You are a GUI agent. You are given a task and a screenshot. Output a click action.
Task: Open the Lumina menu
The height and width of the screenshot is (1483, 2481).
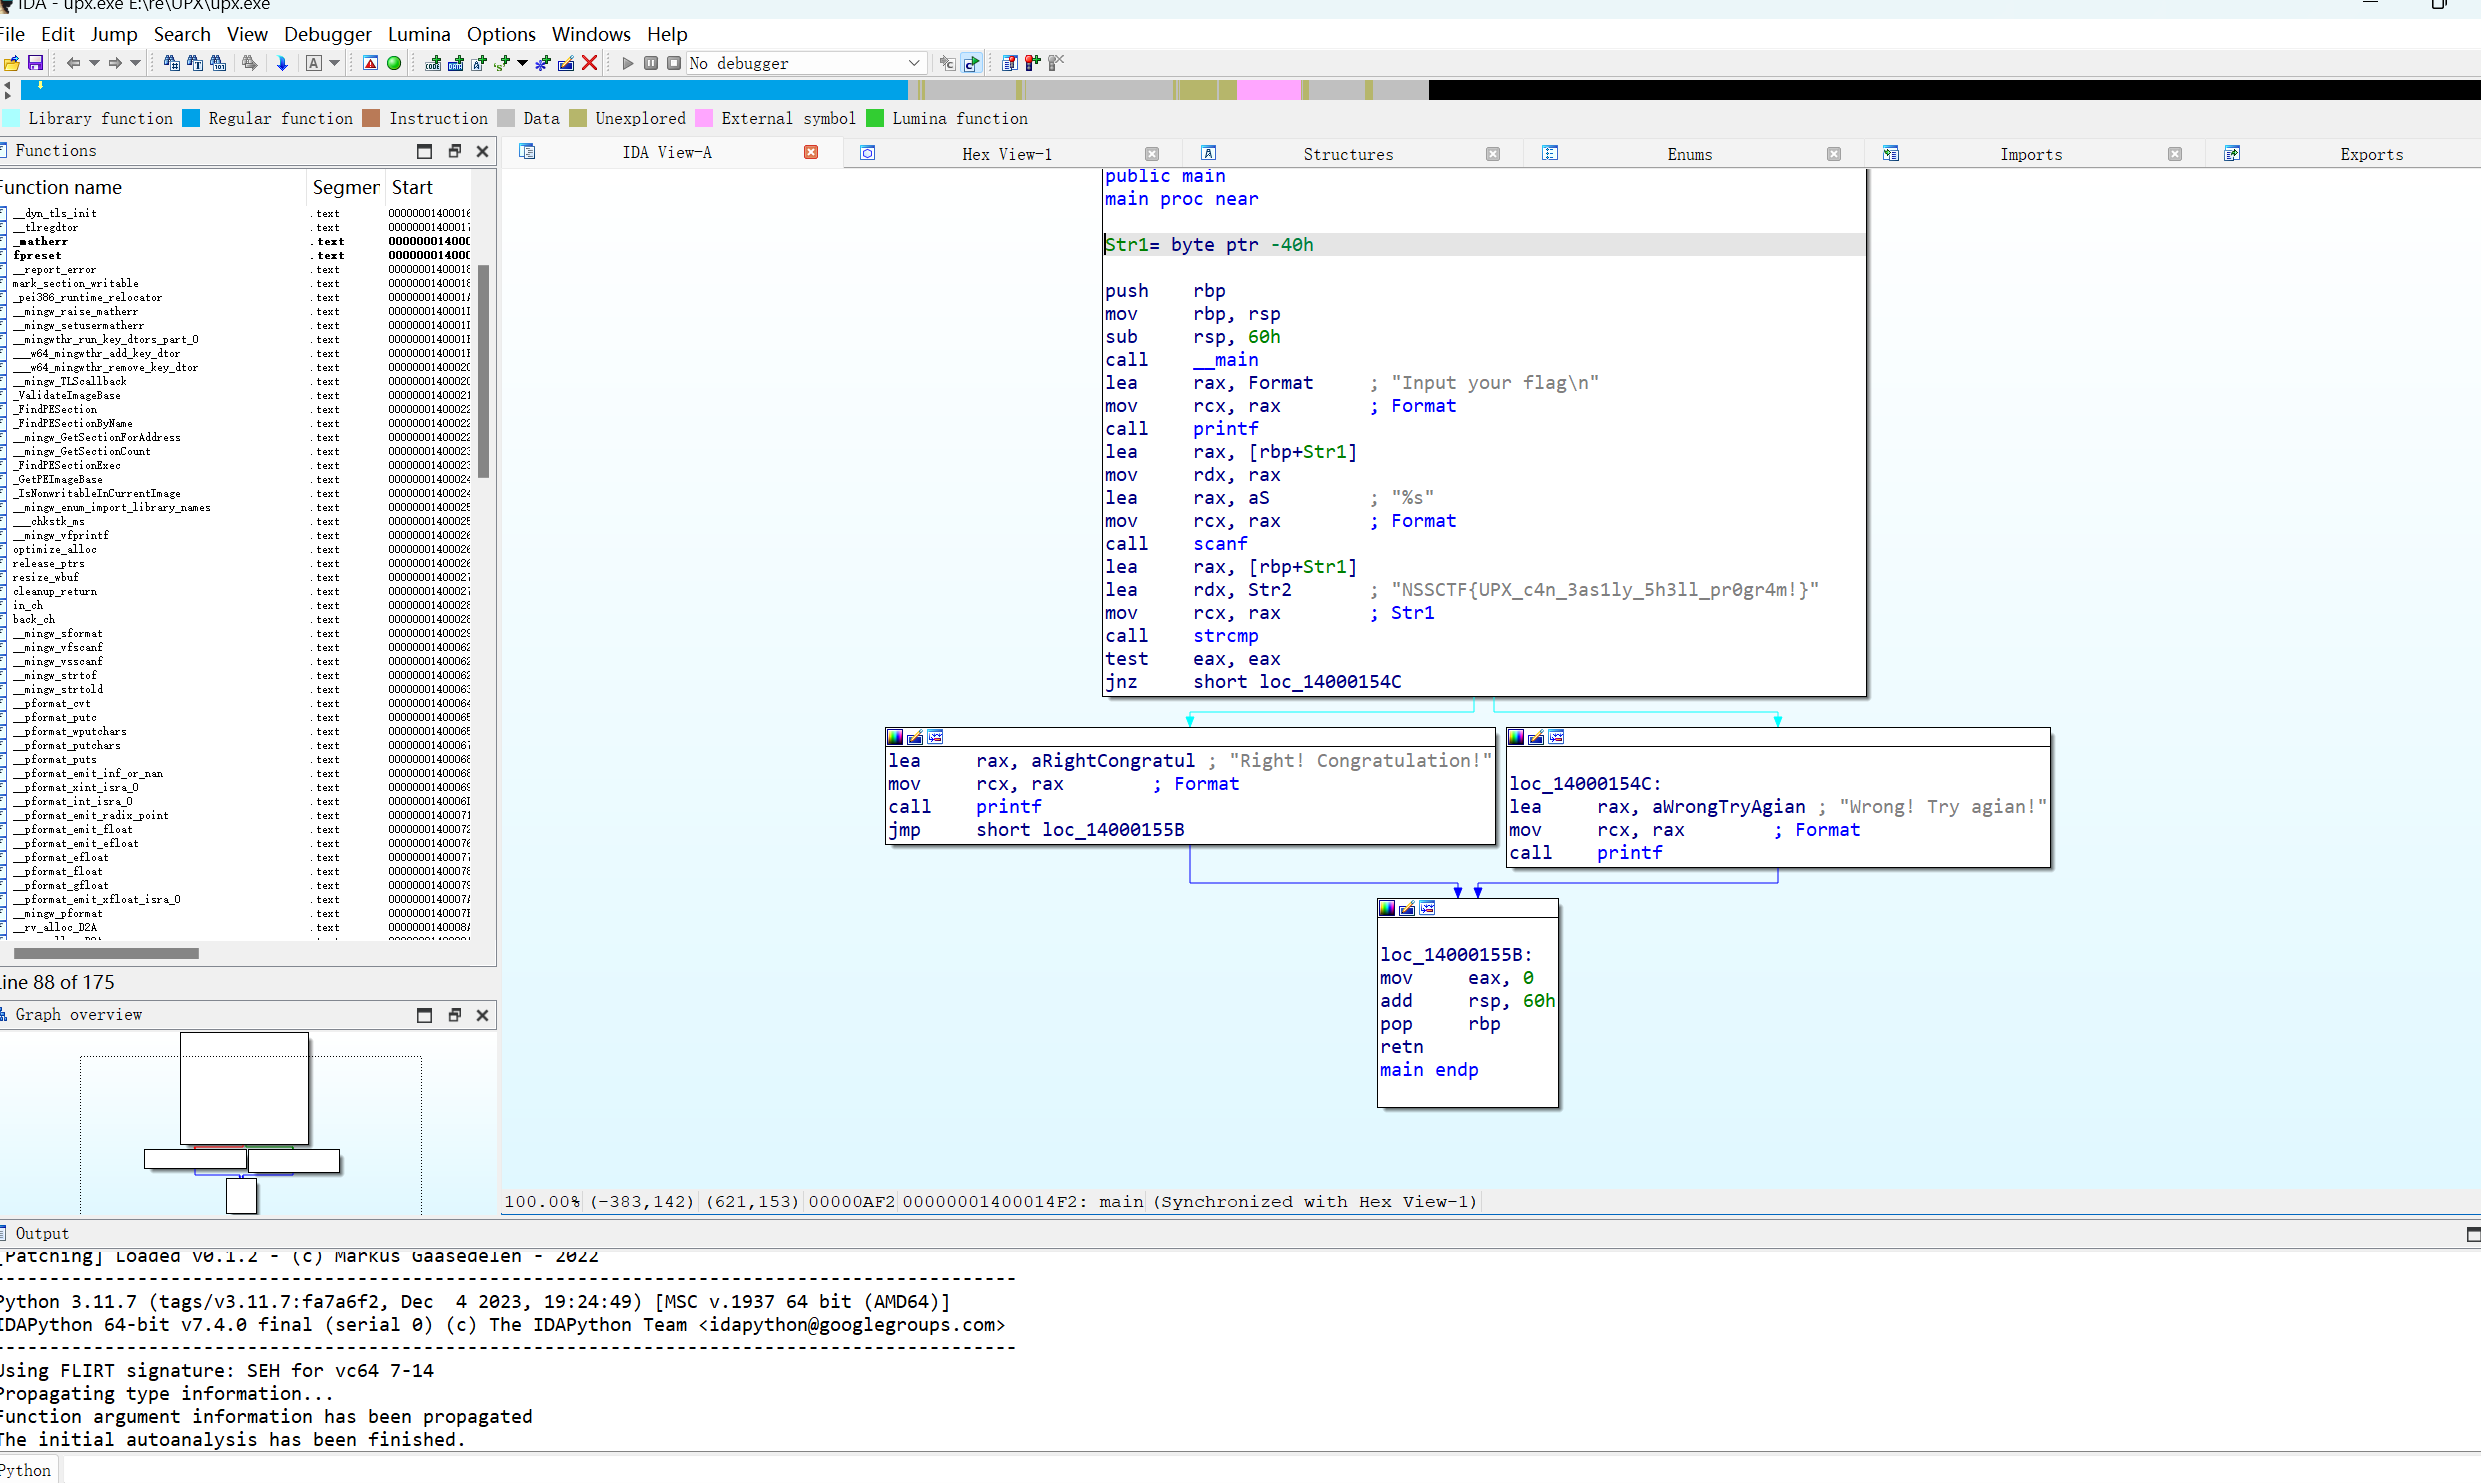(x=418, y=34)
